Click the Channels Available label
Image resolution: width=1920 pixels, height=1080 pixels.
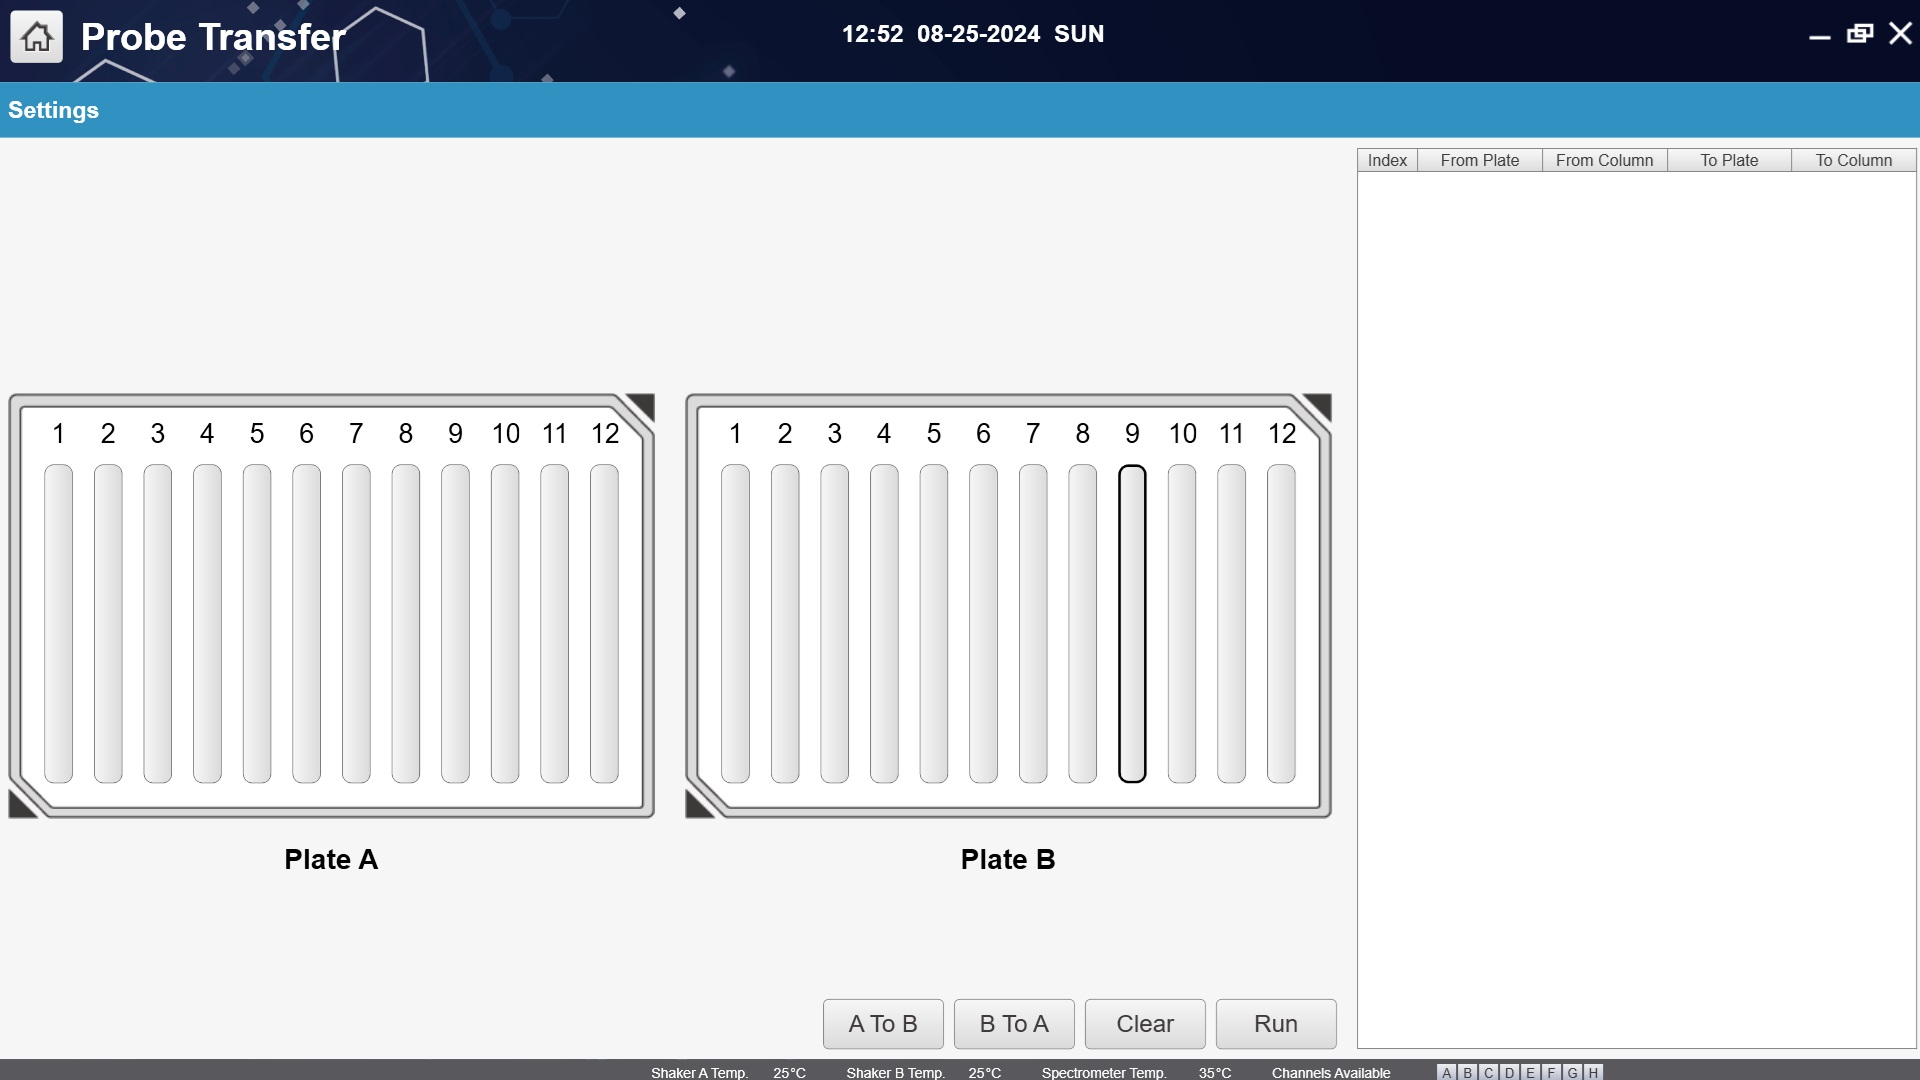(1331, 1072)
